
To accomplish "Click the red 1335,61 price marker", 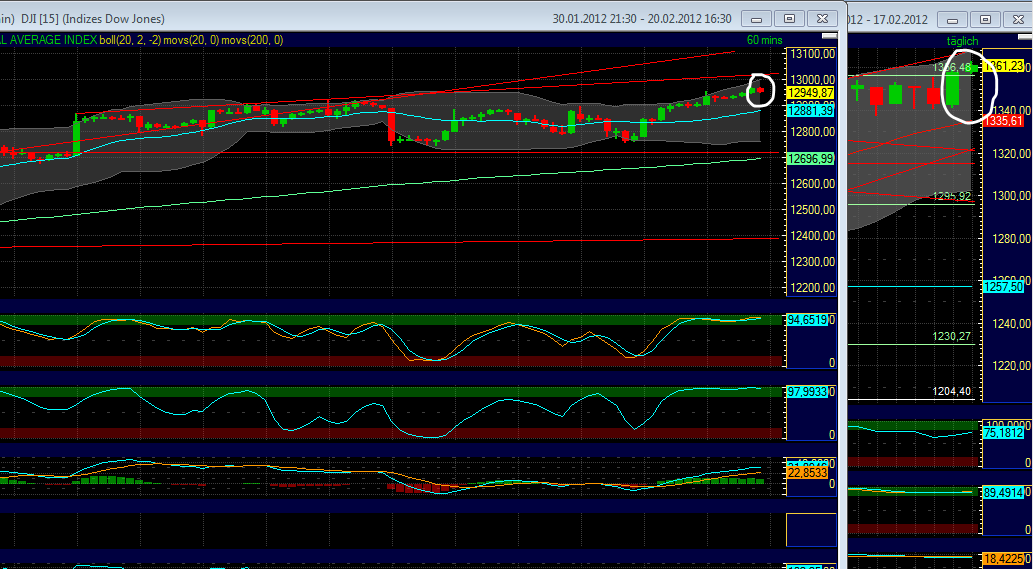I will pyautogui.click(x=1004, y=120).
